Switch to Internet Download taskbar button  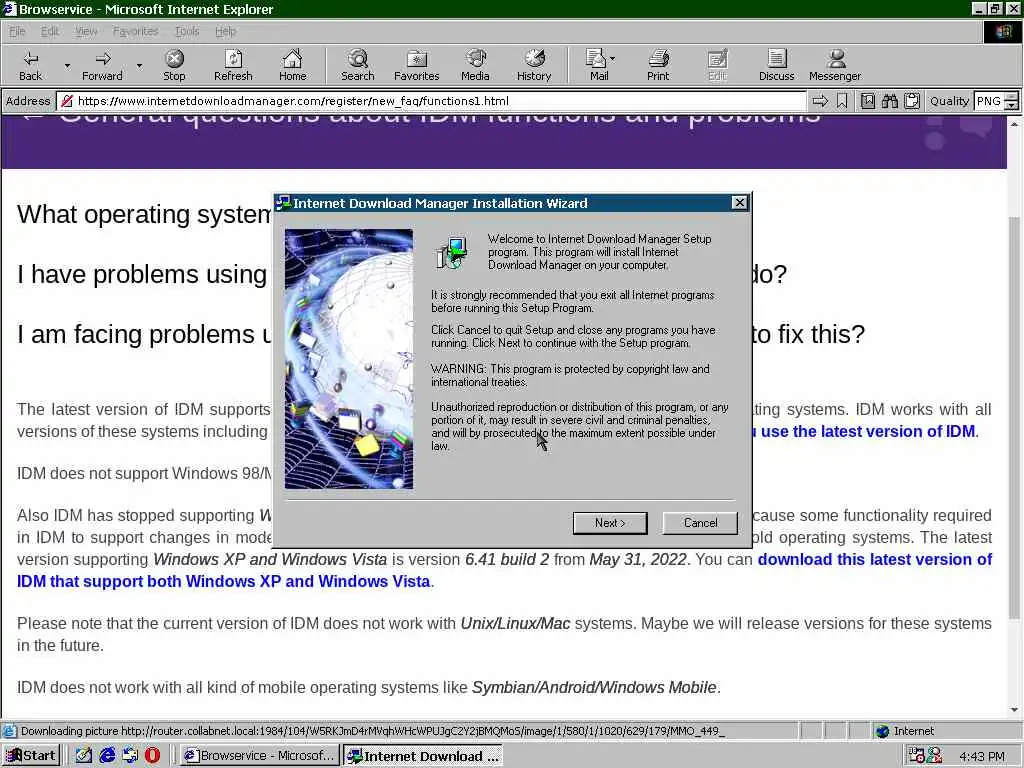pyautogui.click(x=423, y=756)
